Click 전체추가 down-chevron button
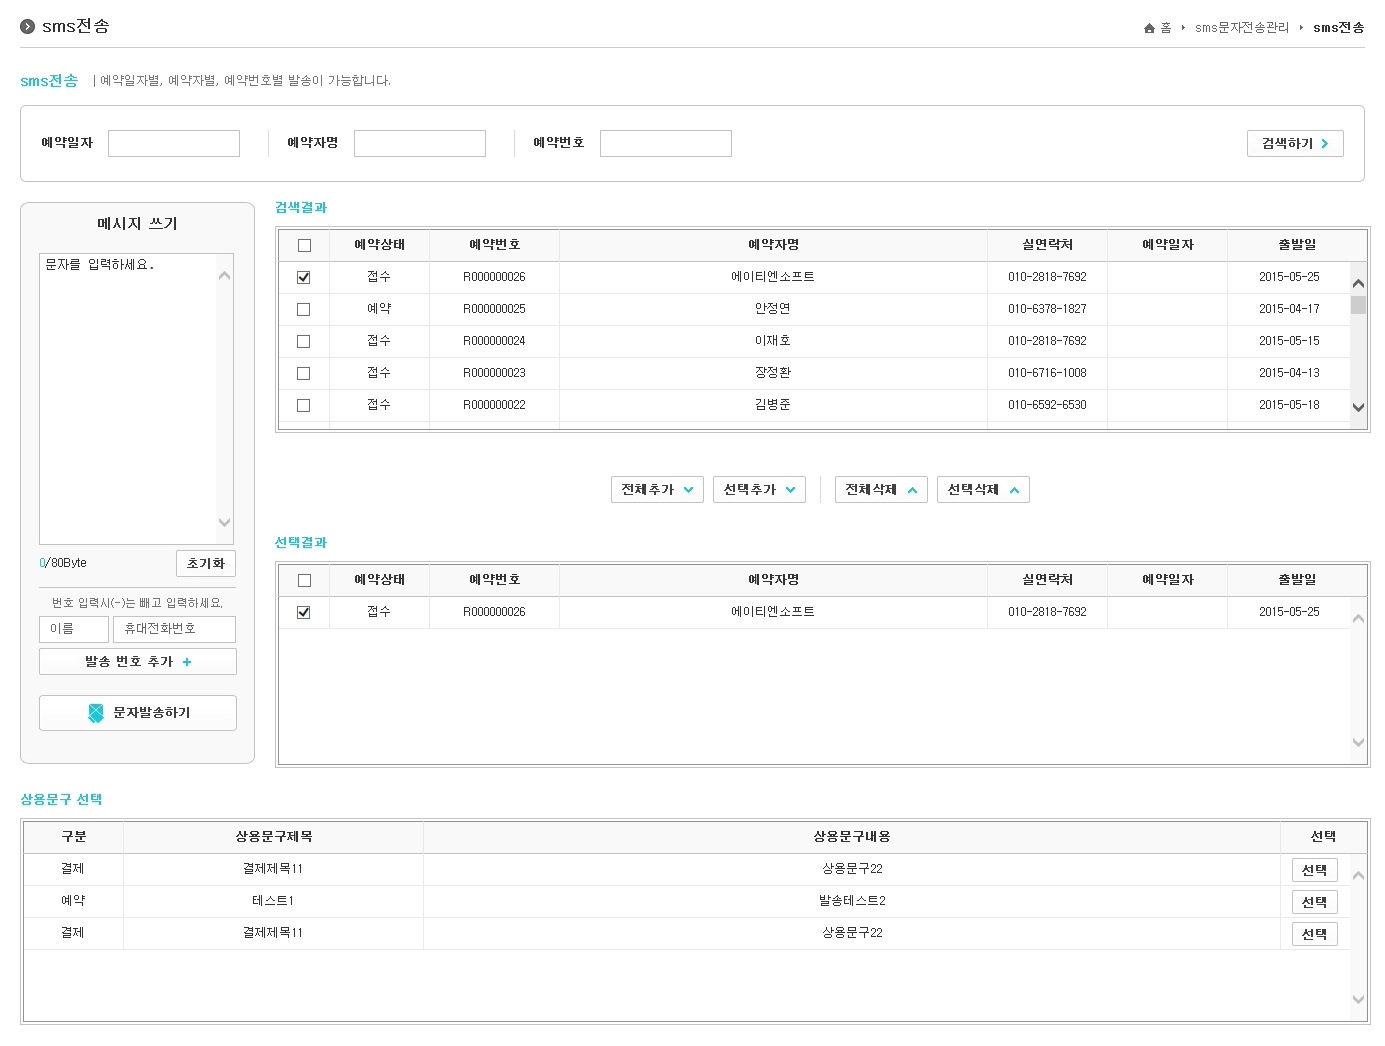Screen dimensions: 1385x1046 (x=657, y=490)
